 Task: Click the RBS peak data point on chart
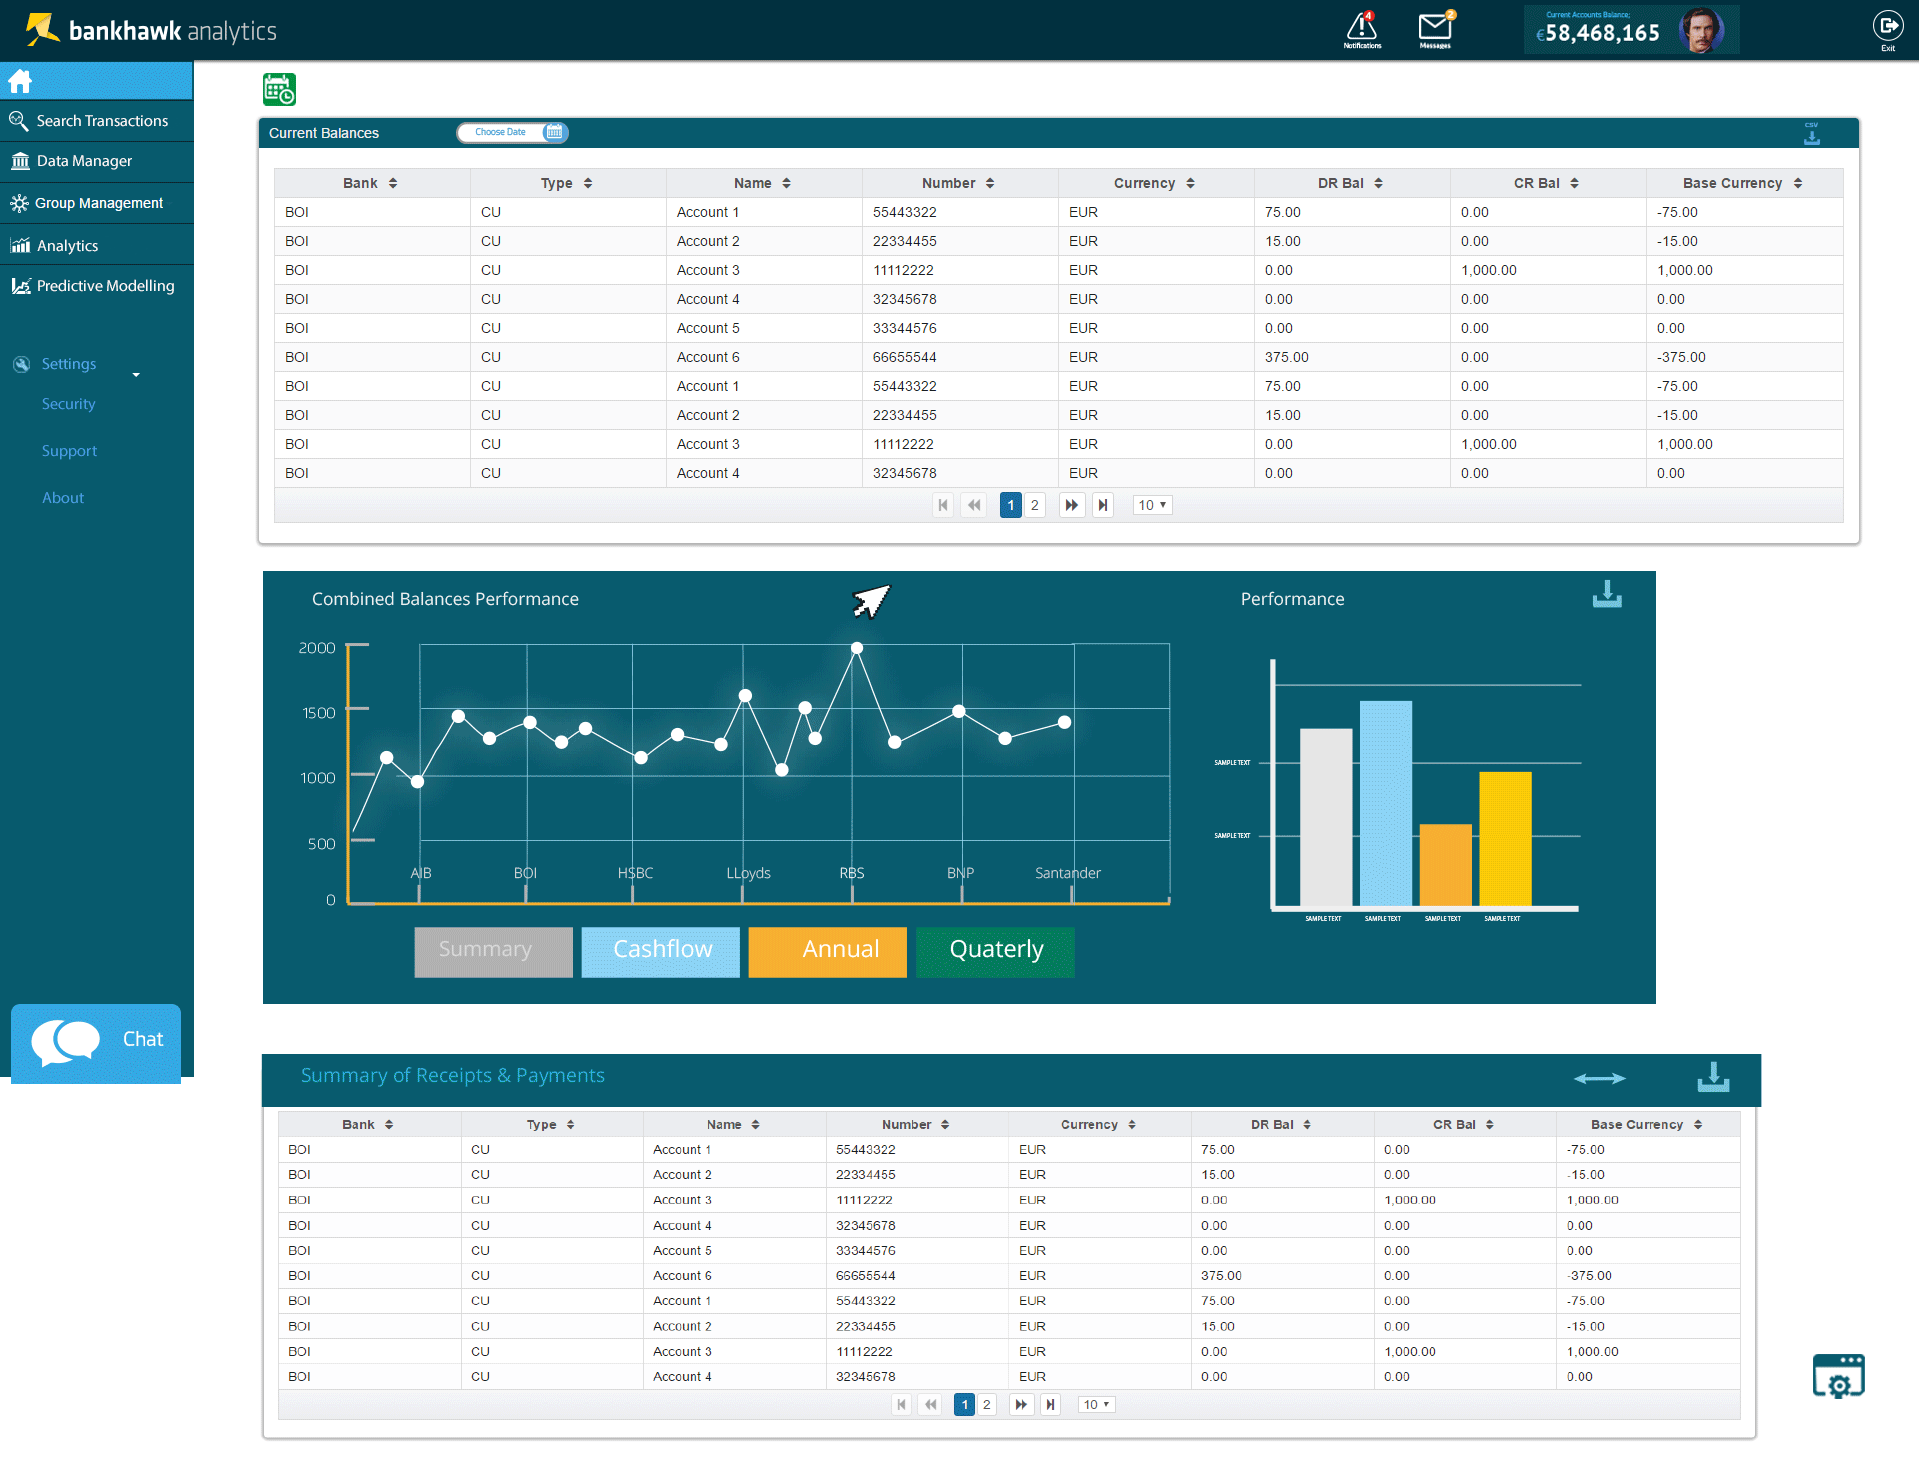857,648
